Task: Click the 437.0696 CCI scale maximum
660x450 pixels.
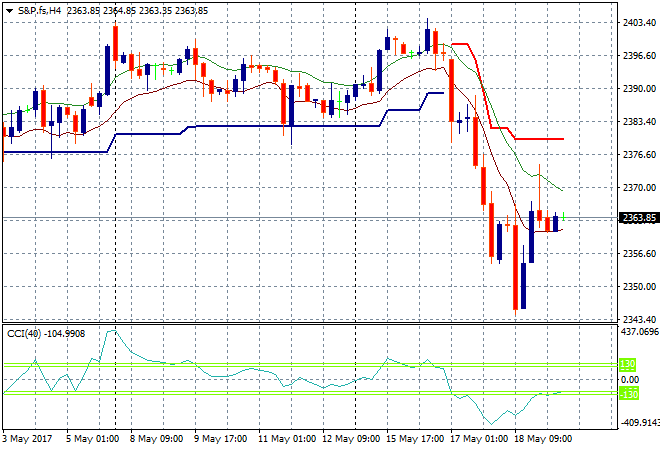Action: coord(640,332)
